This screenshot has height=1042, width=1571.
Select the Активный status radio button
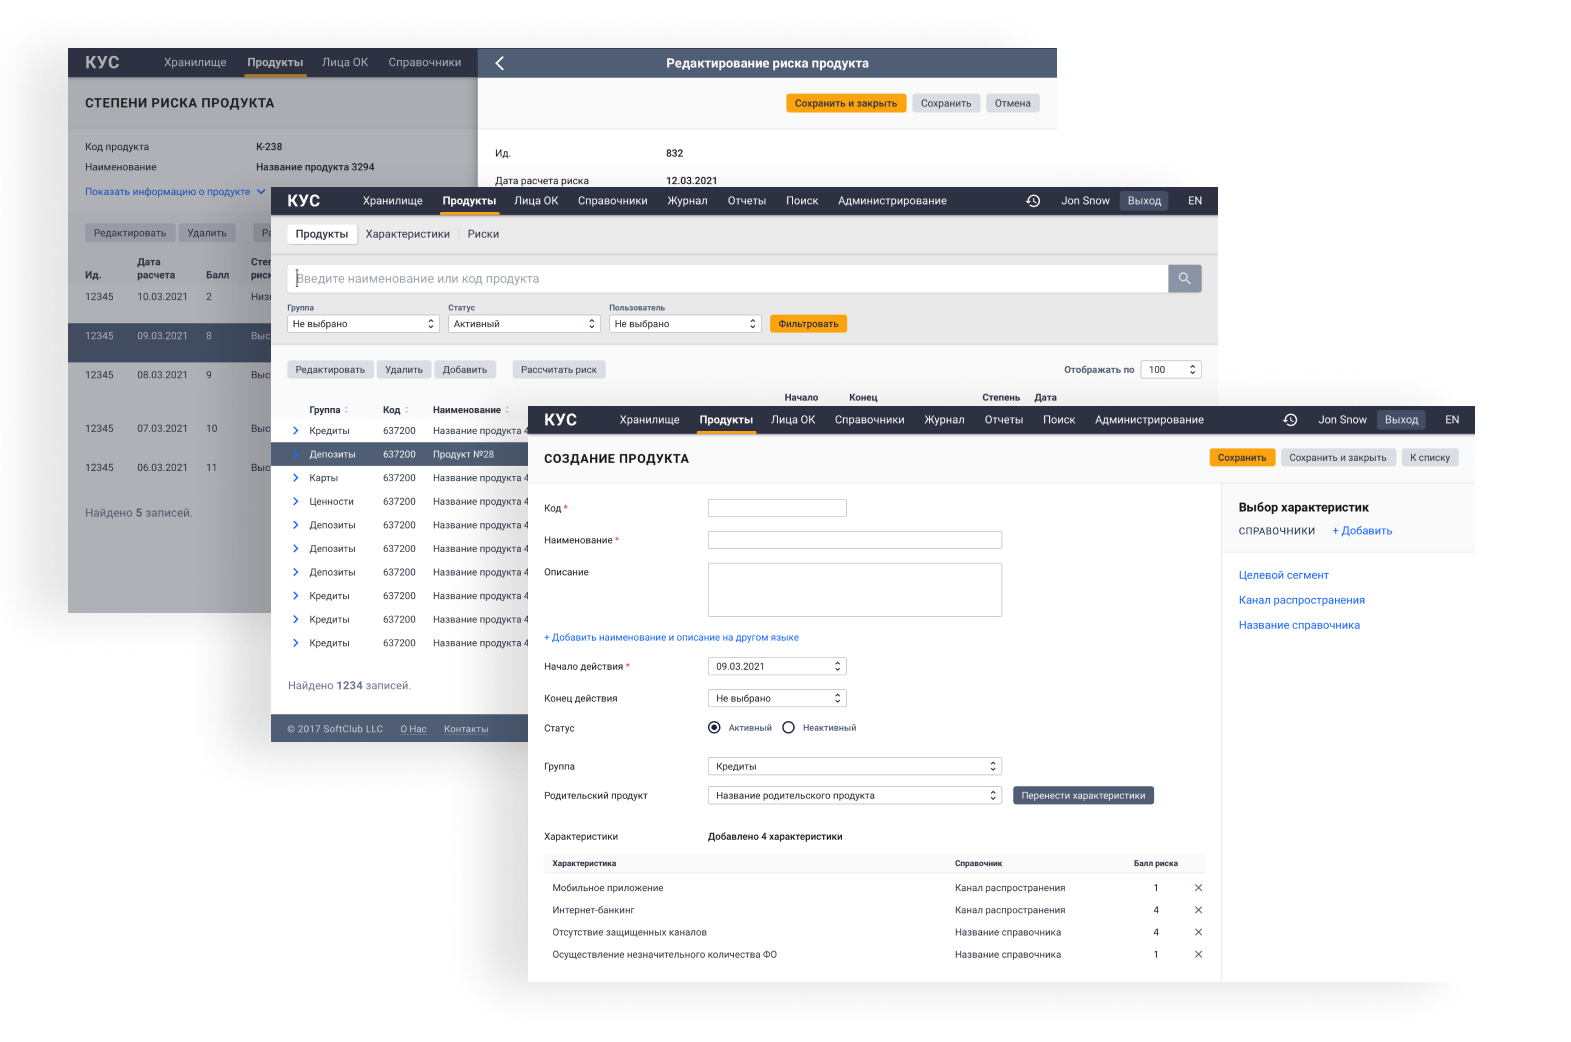(714, 728)
